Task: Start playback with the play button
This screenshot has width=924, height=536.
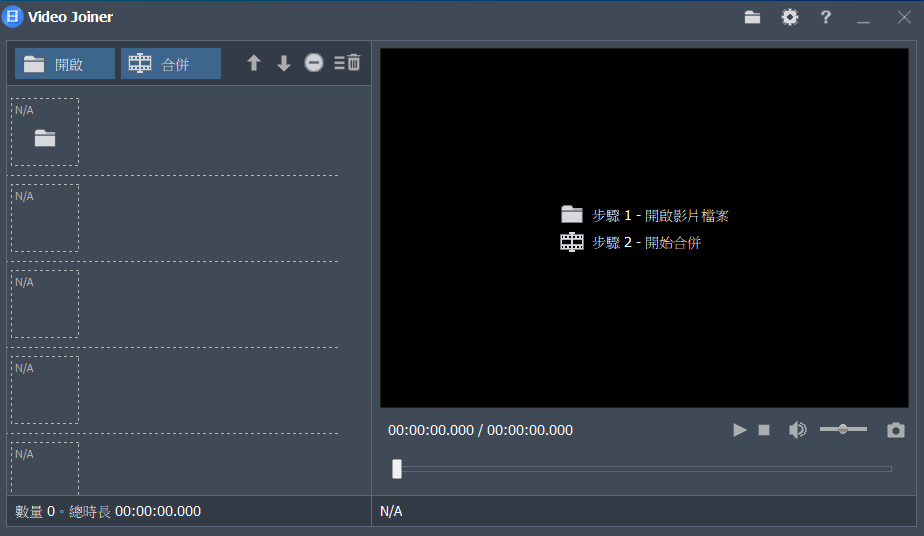Action: tap(740, 431)
